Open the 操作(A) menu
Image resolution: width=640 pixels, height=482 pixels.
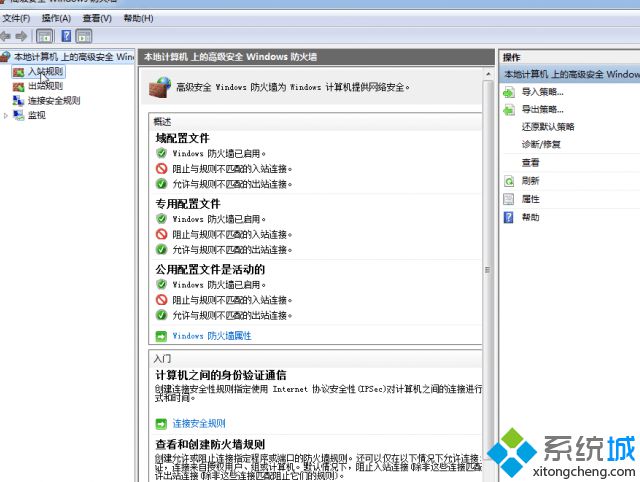56,18
